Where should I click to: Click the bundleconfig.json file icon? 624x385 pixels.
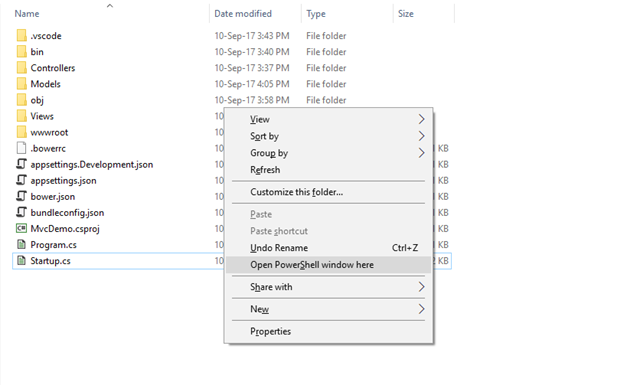21,212
